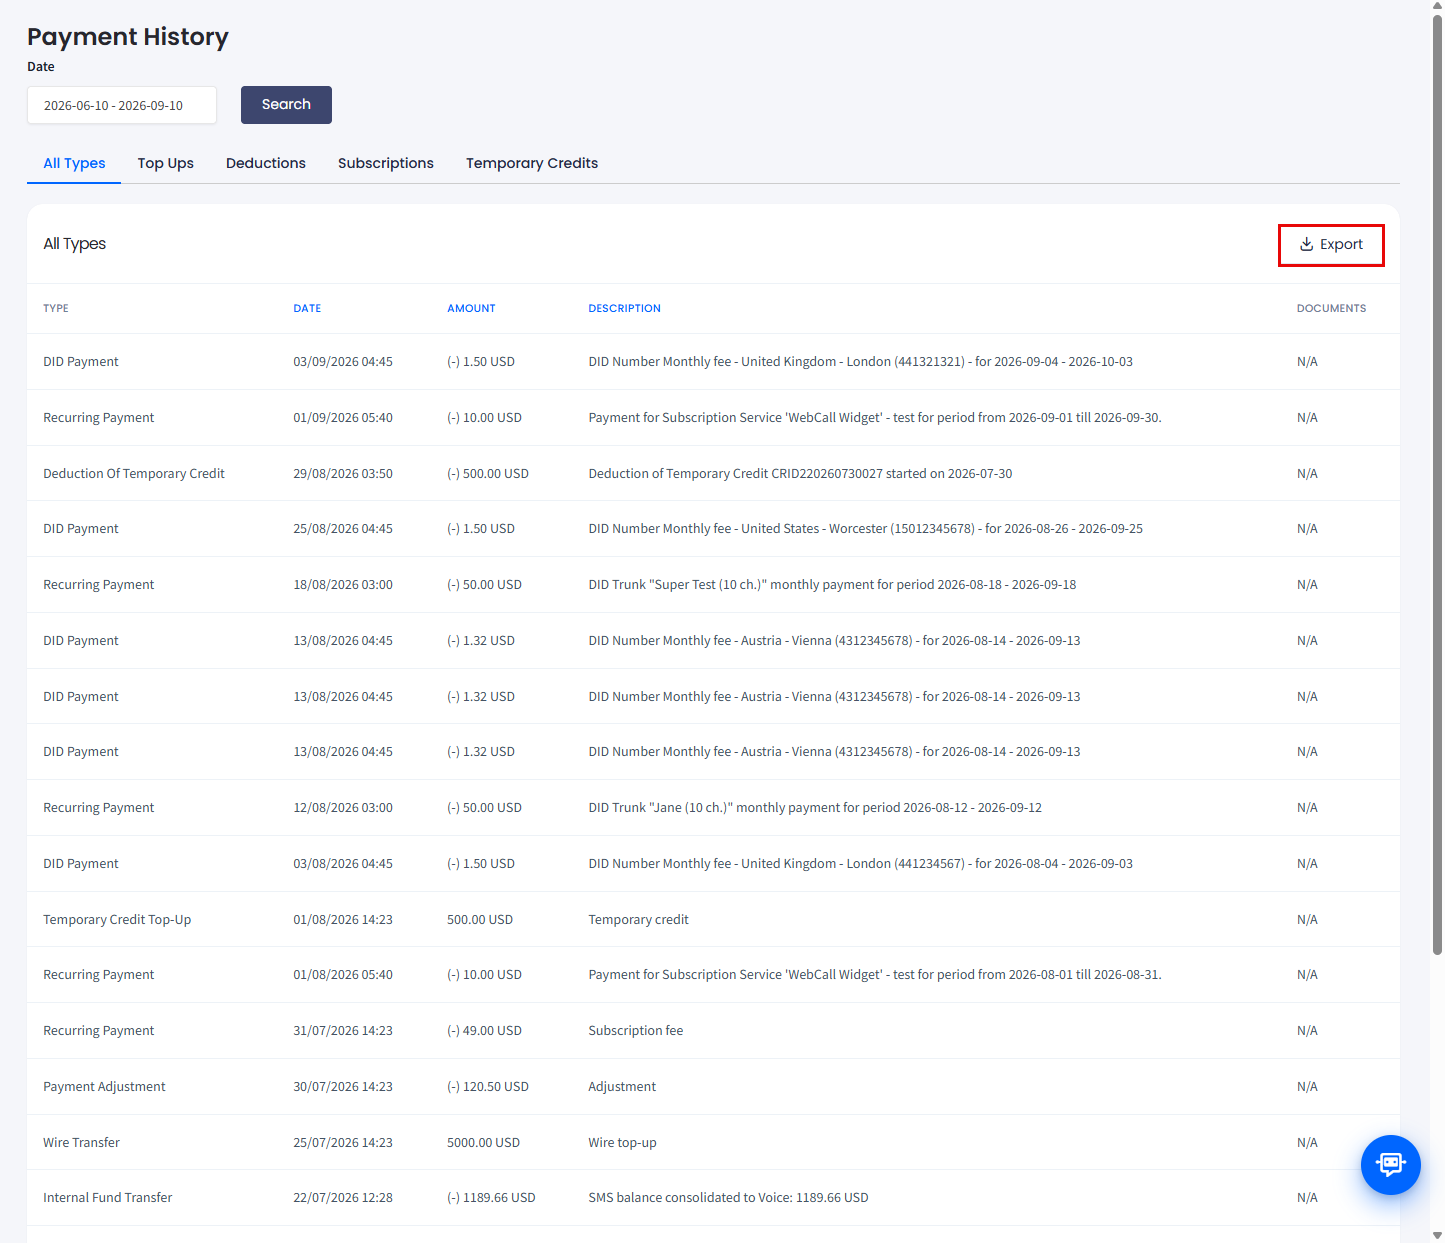Viewport: 1445px width, 1243px height.
Task: Switch to the Deductions tab
Action: tap(266, 163)
